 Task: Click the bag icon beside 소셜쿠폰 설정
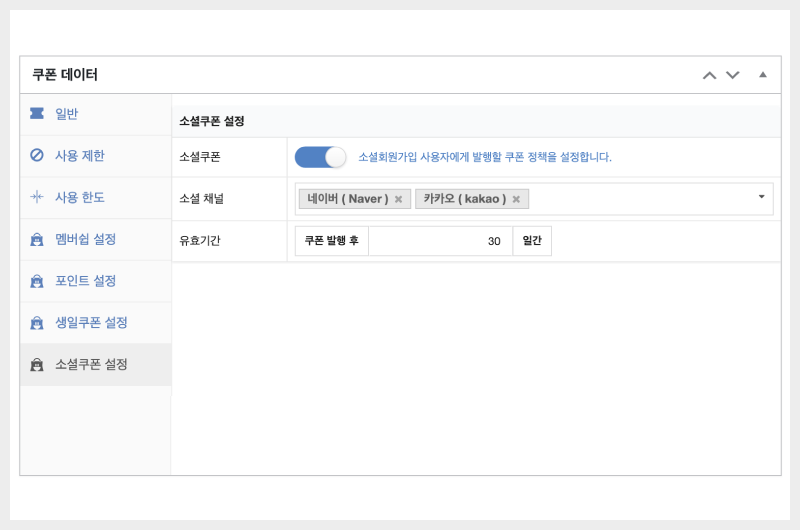point(37,365)
